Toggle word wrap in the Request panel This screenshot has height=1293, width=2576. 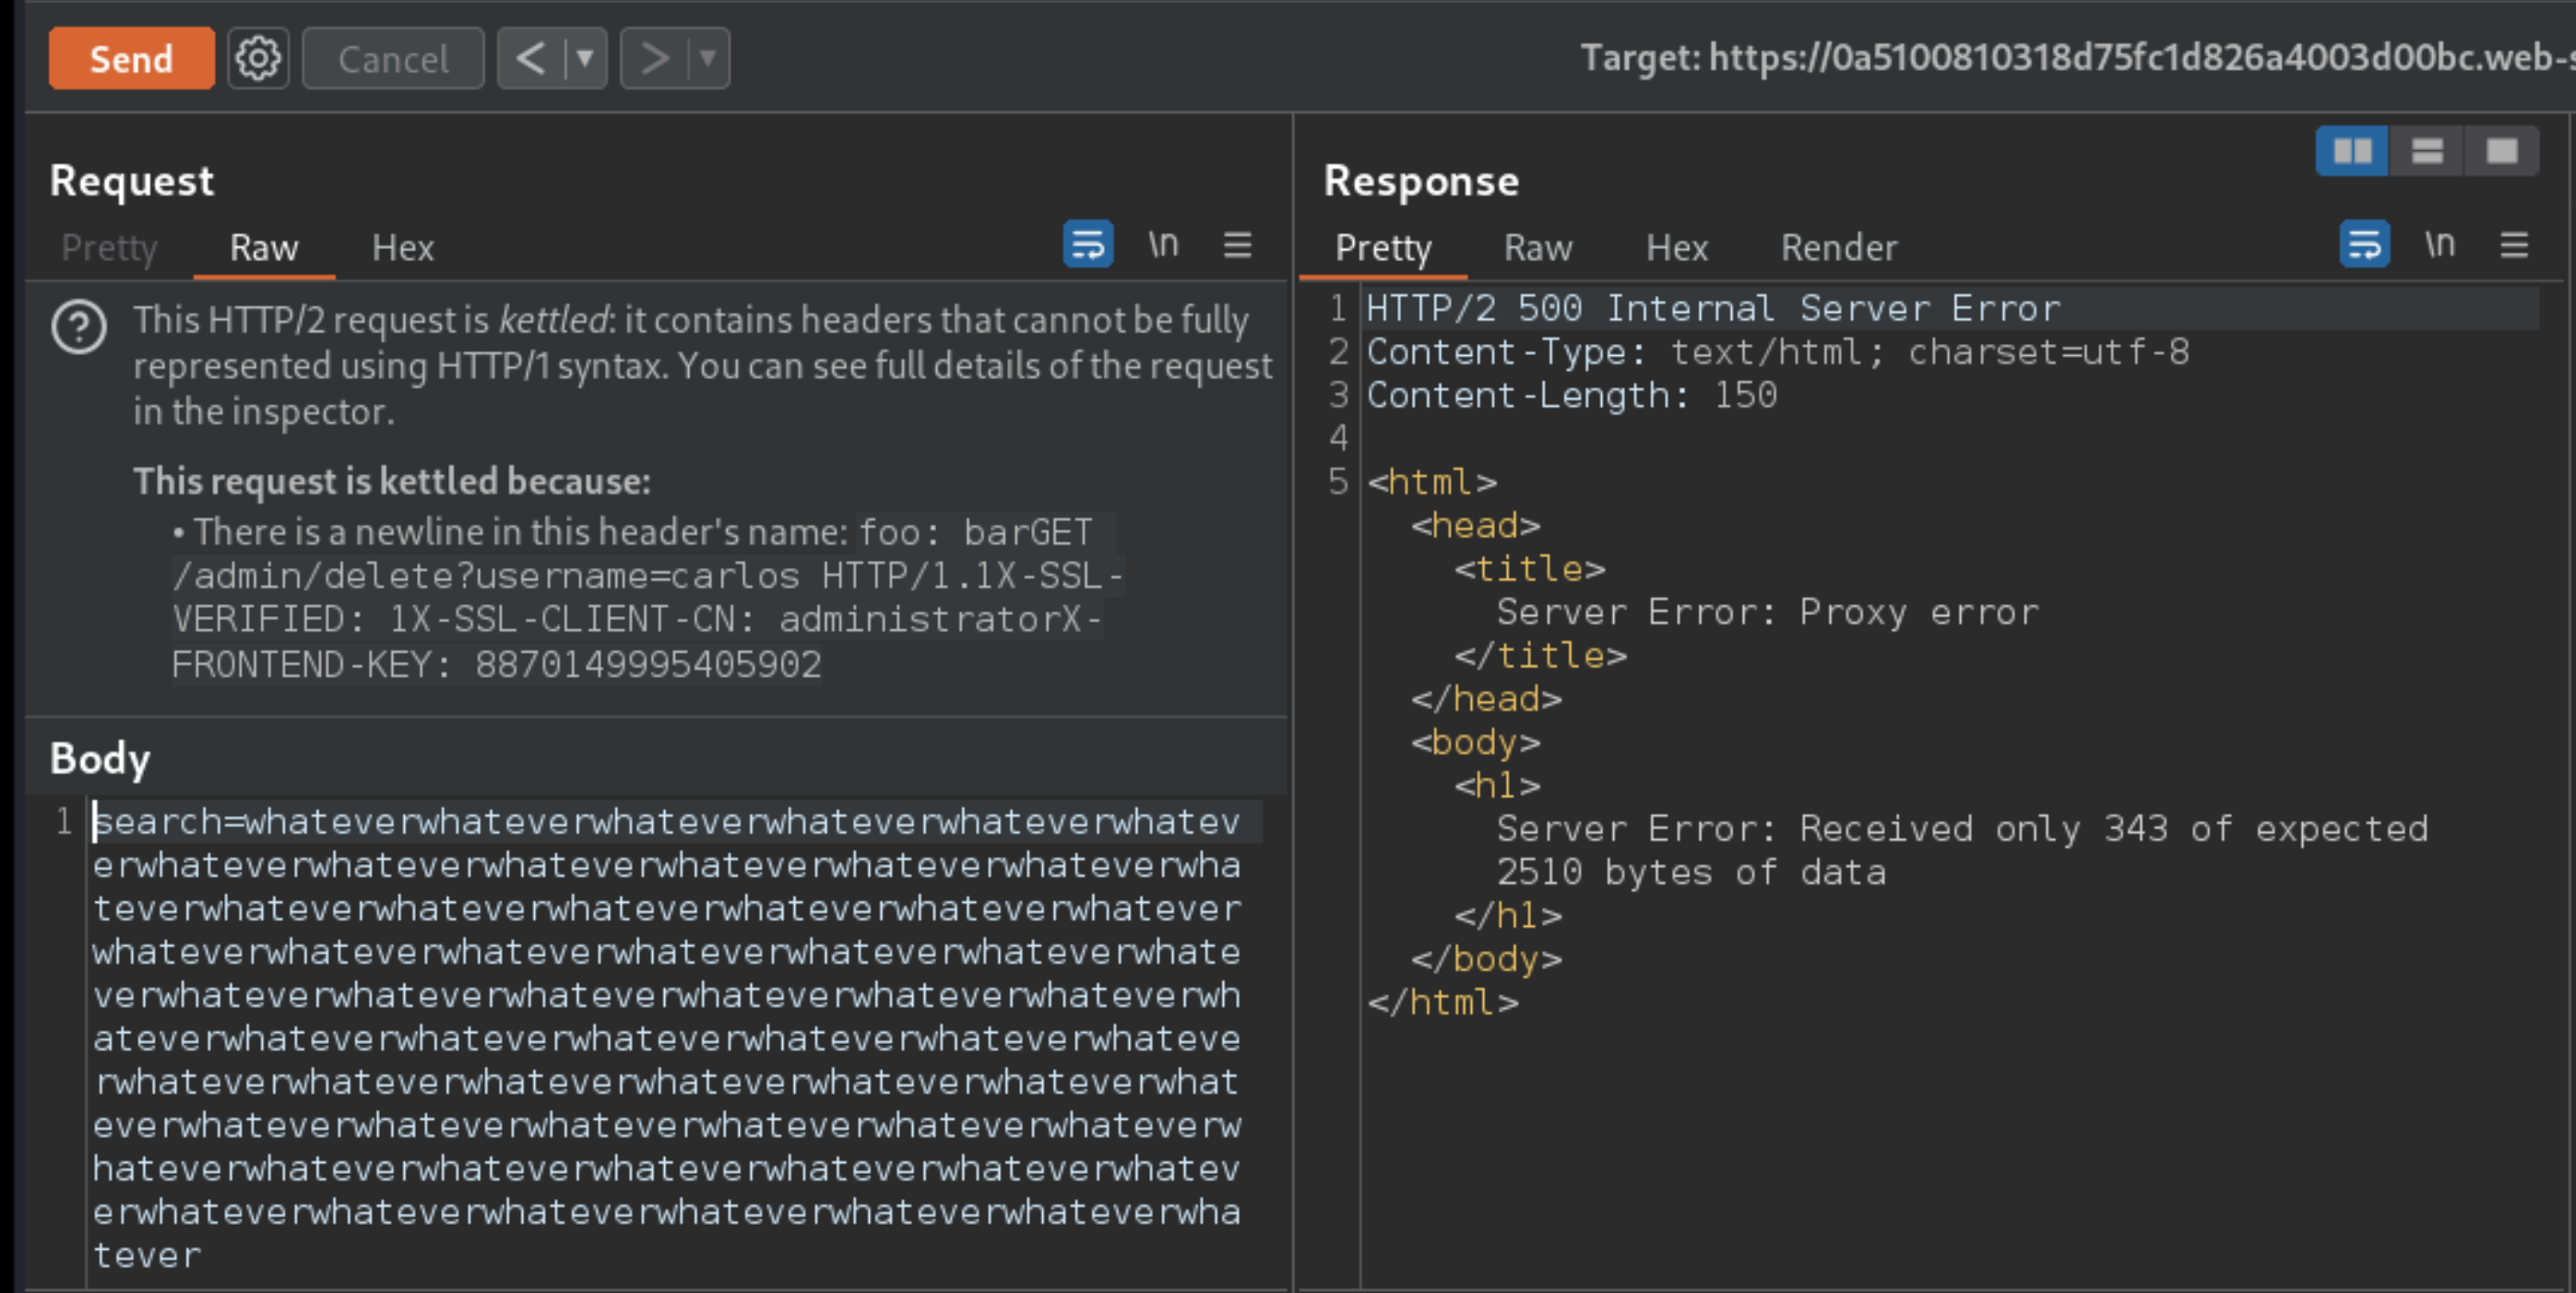[x=1088, y=244]
